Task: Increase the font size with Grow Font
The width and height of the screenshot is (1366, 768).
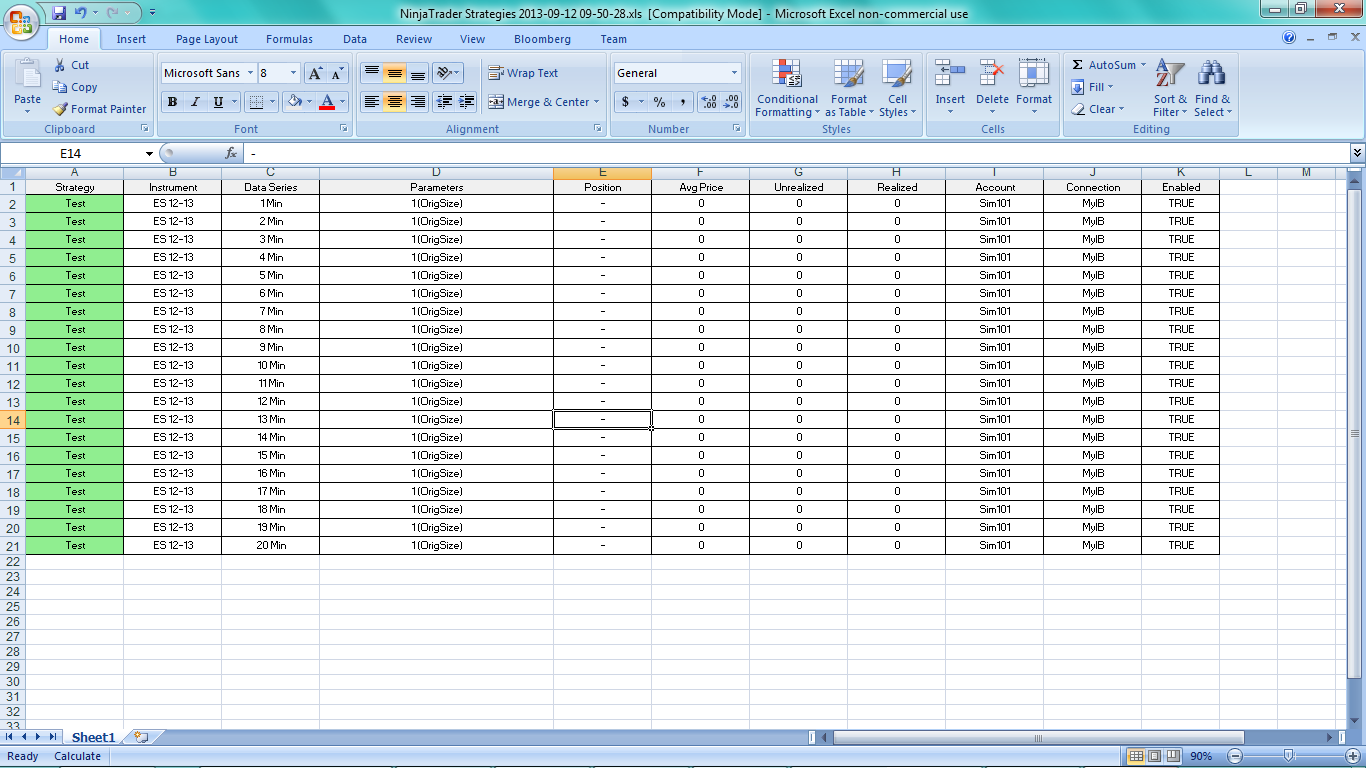Action: click(315, 73)
